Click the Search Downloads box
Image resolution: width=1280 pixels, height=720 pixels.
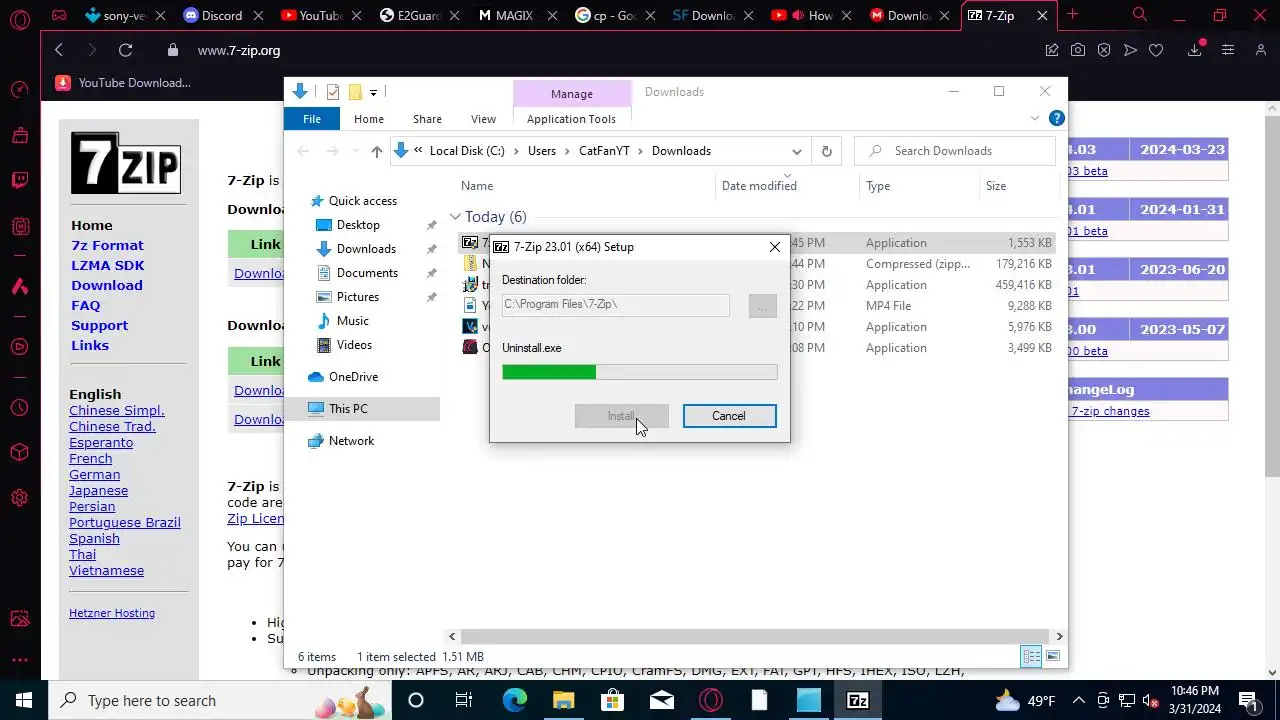coord(955,151)
